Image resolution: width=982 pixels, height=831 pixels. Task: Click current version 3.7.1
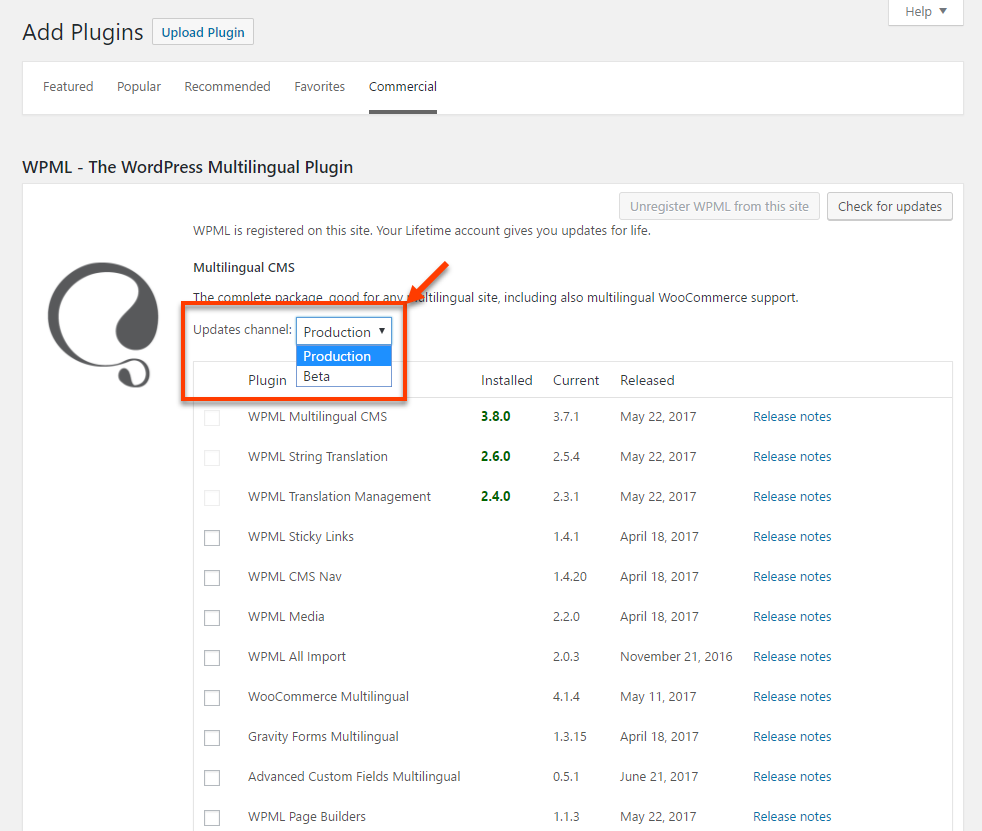tap(566, 416)
